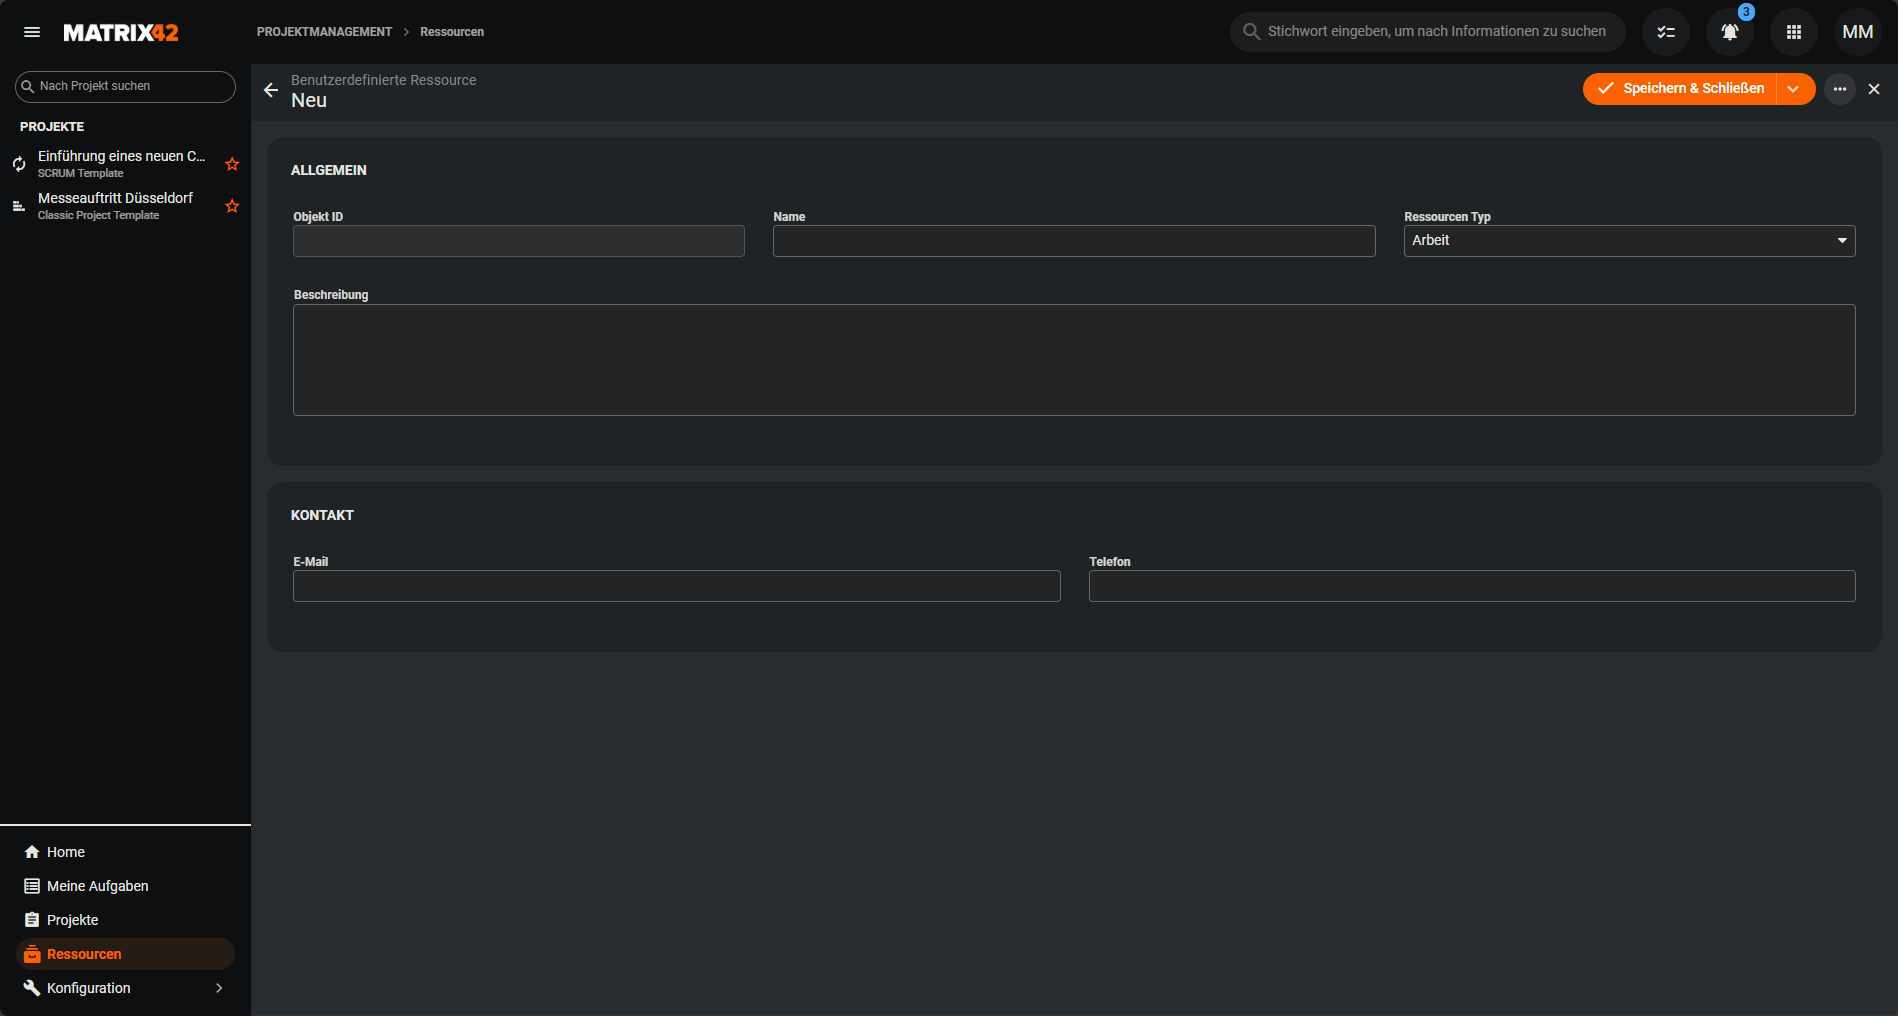Open the apps grid launcher

[1794, 32]
